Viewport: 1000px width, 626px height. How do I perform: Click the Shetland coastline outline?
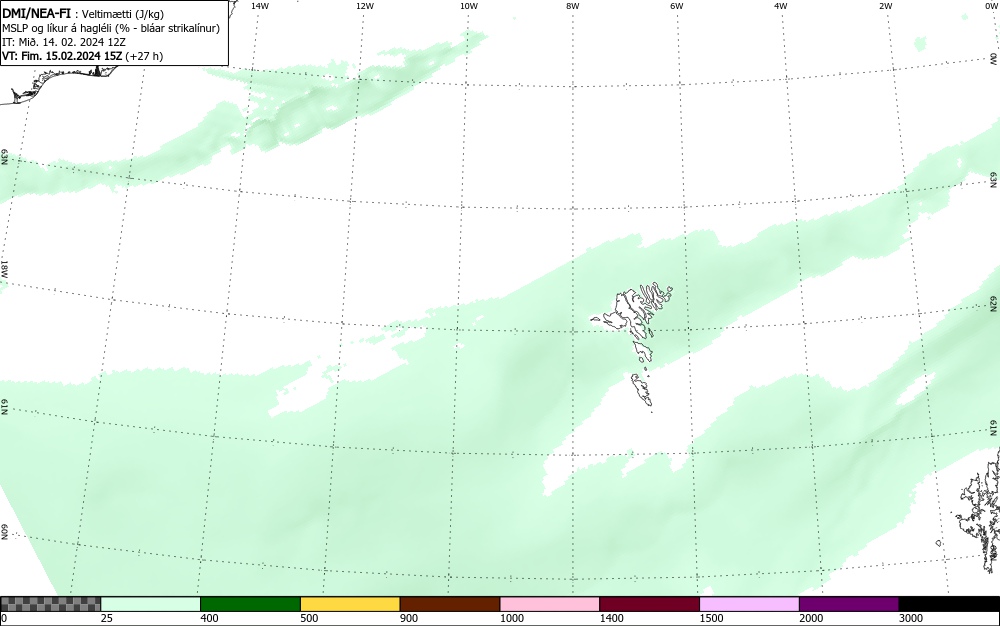[979, 510]
